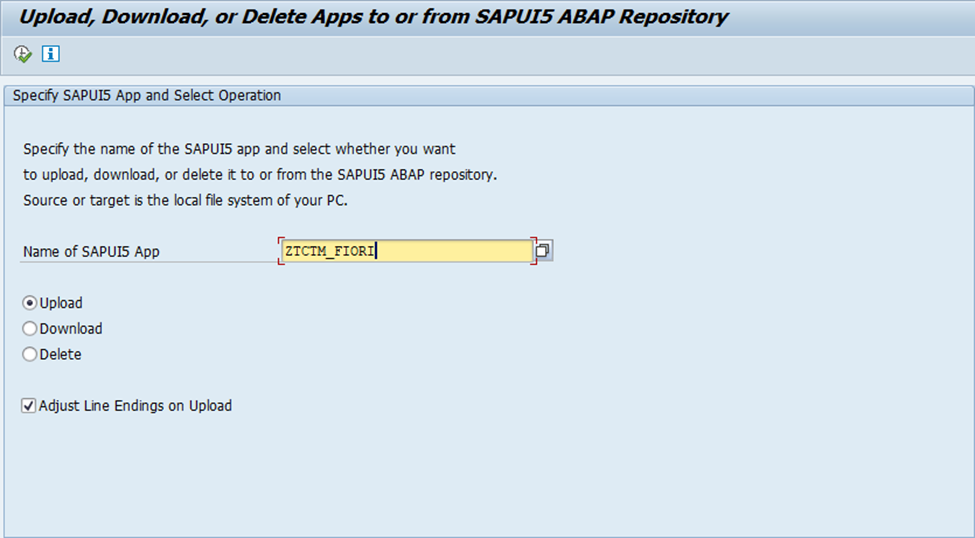This screenshot has width=975, height=538.
Task: Select the Delete radio button
Action: pos(30,354)
